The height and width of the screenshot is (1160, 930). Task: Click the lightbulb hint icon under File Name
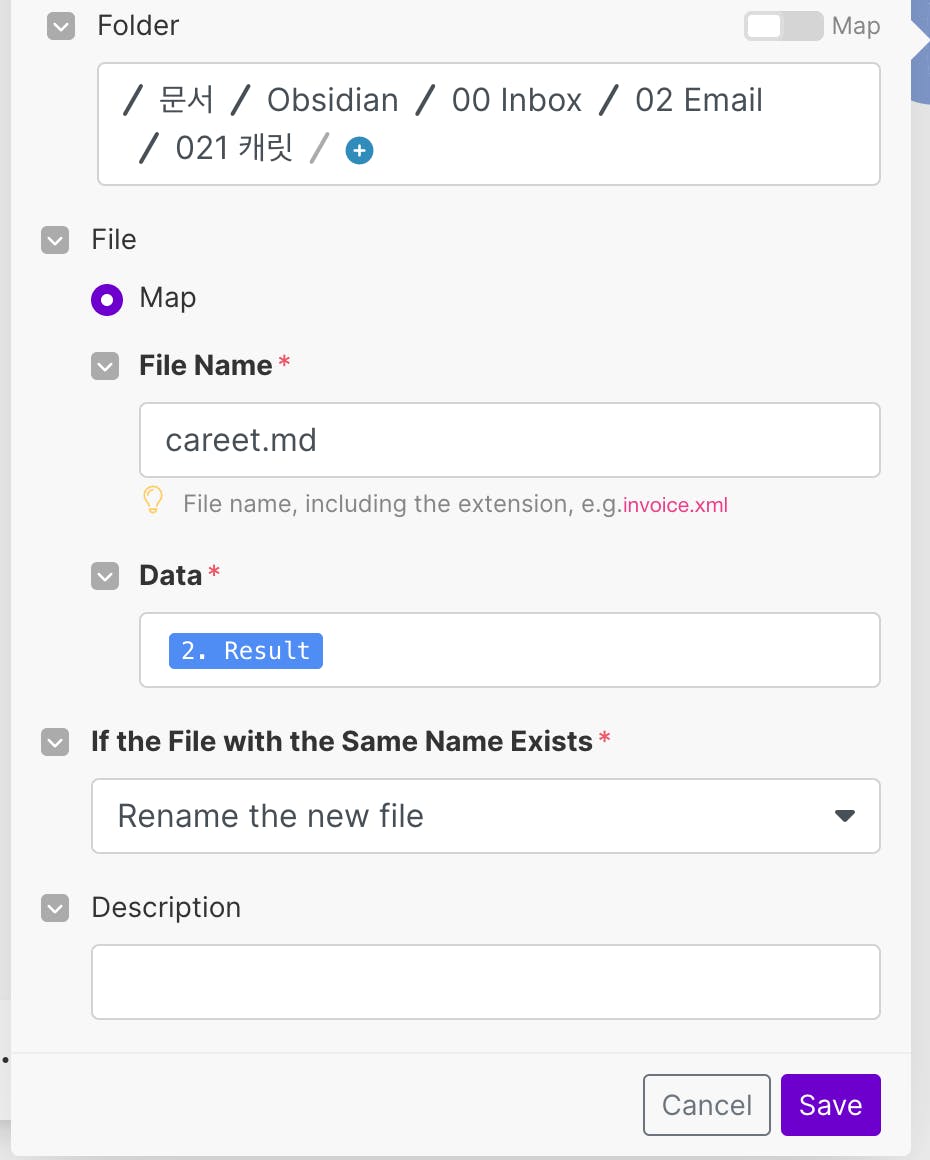click(153, 500)
